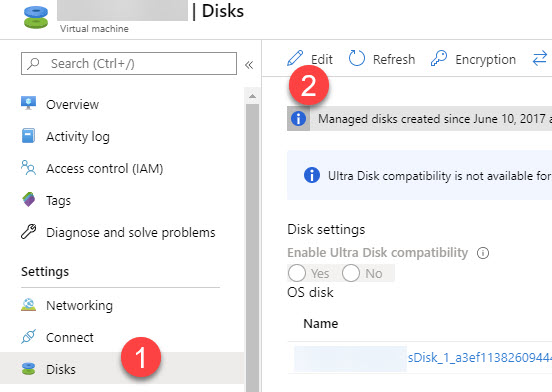Click the Name column header

[321, 323]
